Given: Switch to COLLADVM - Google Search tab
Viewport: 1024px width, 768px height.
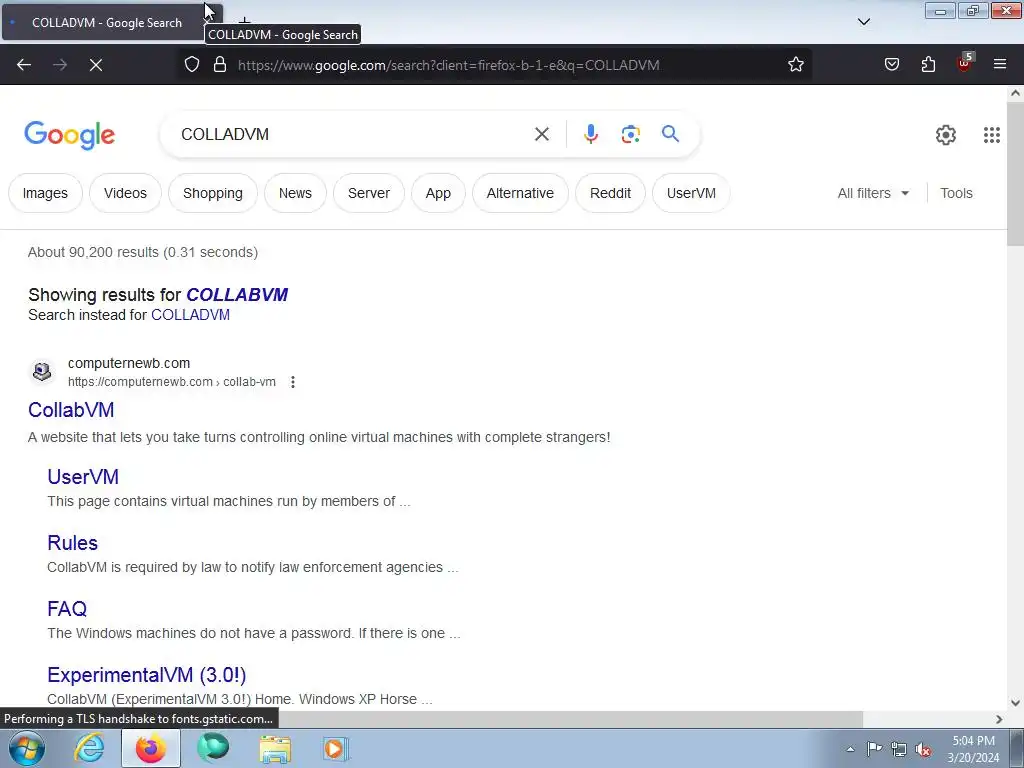Looking at the screenshot, I should [107, 23].
